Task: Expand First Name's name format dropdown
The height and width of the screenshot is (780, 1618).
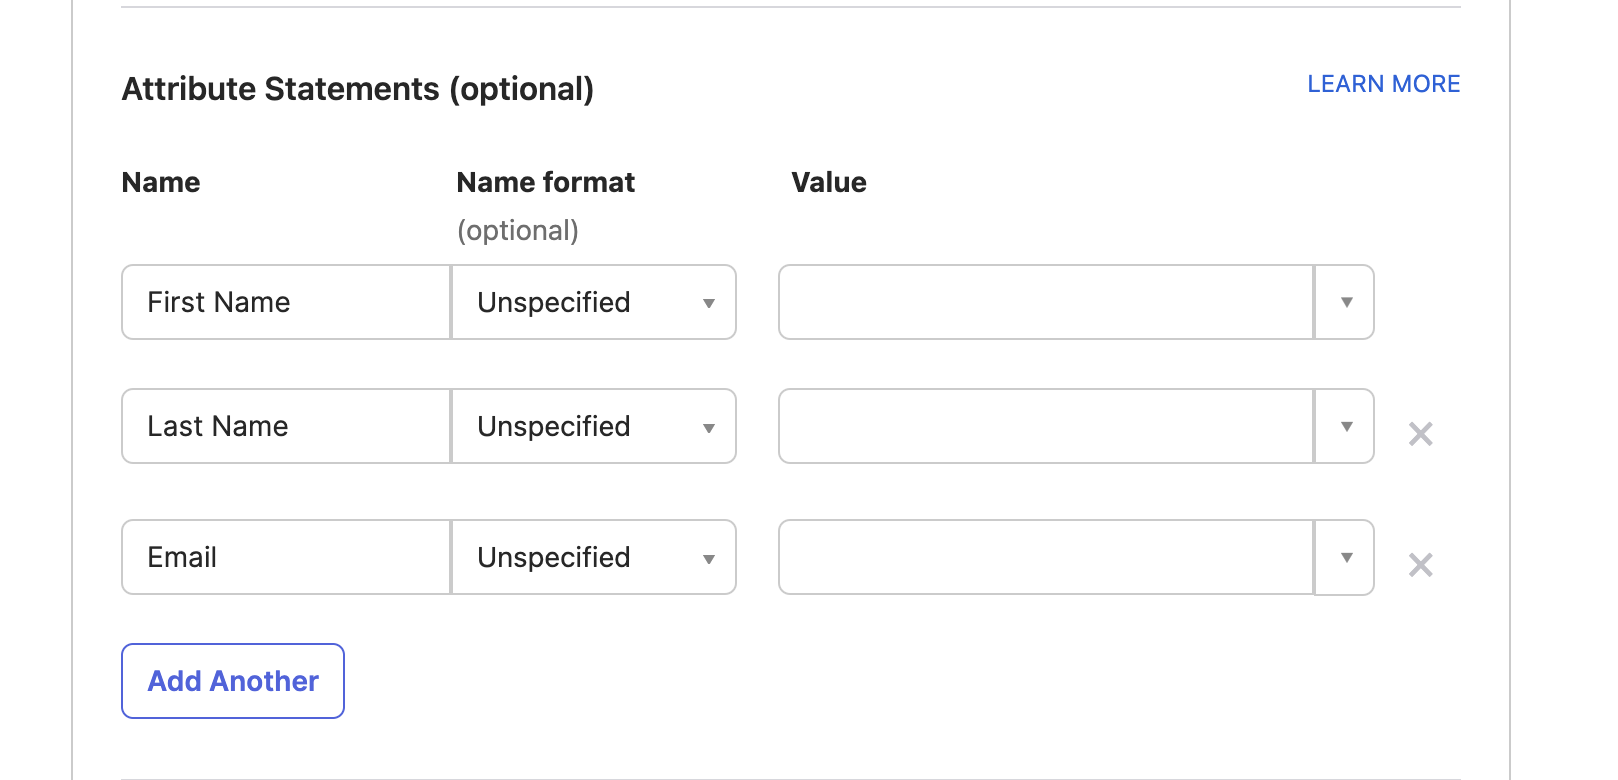Action: tap(594, 302)
